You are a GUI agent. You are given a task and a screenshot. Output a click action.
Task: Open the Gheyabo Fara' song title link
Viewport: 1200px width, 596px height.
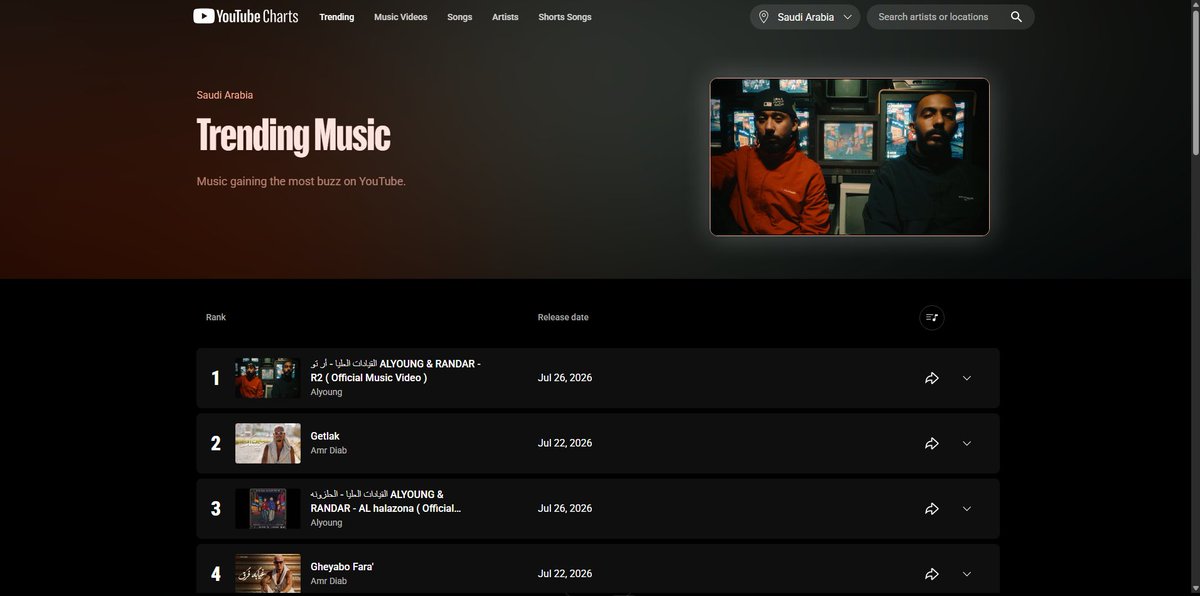(x=342, y=567)
